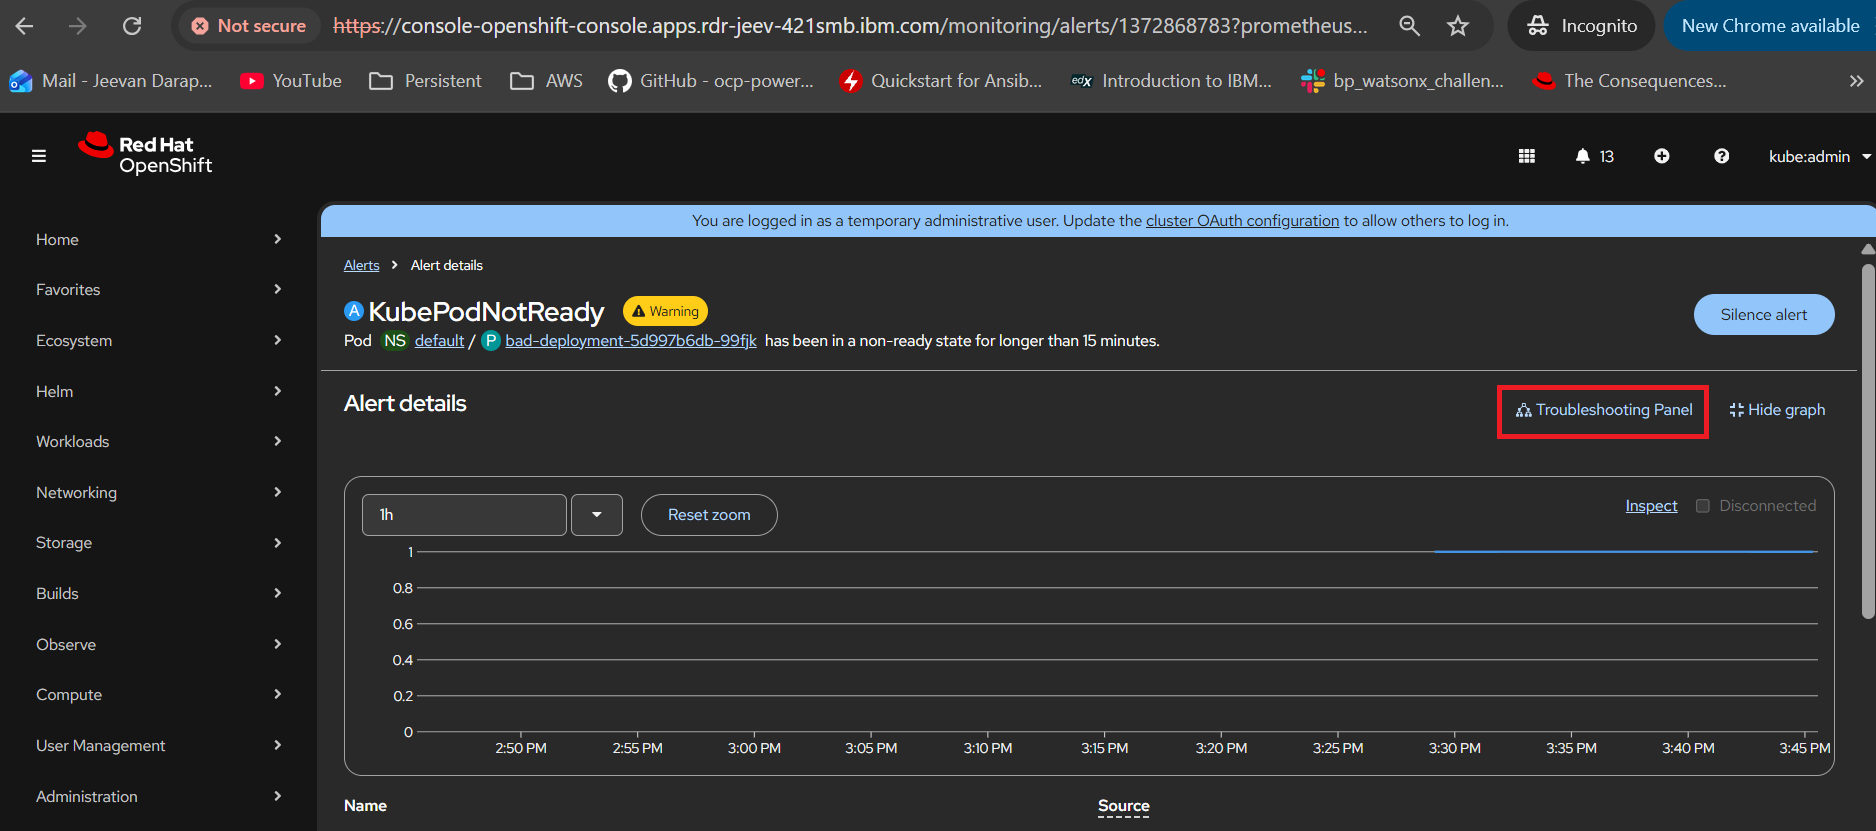
Task: Open the browser zoom magnifier icon
Action: pyautogui.click(x=1409, y=26)
